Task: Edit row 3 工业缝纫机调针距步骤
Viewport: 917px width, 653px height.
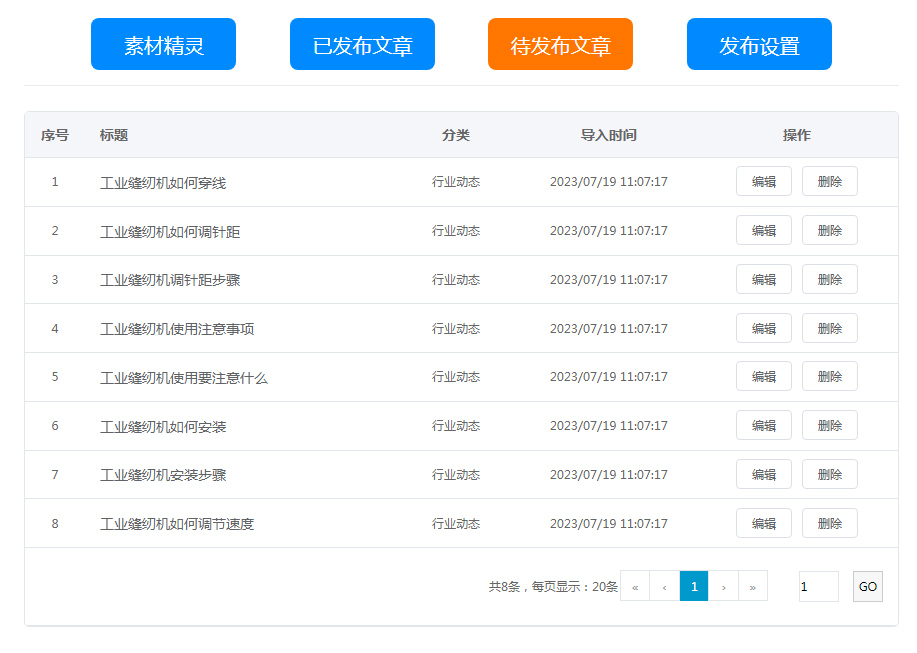Action: pos(763,280)
